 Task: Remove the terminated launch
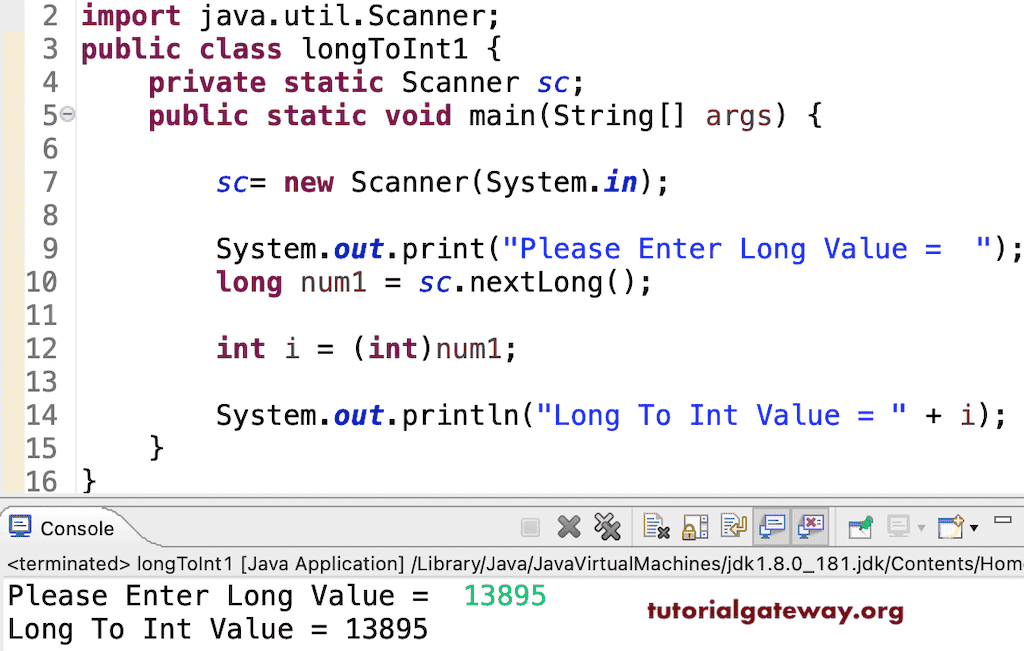coord(567,527)
